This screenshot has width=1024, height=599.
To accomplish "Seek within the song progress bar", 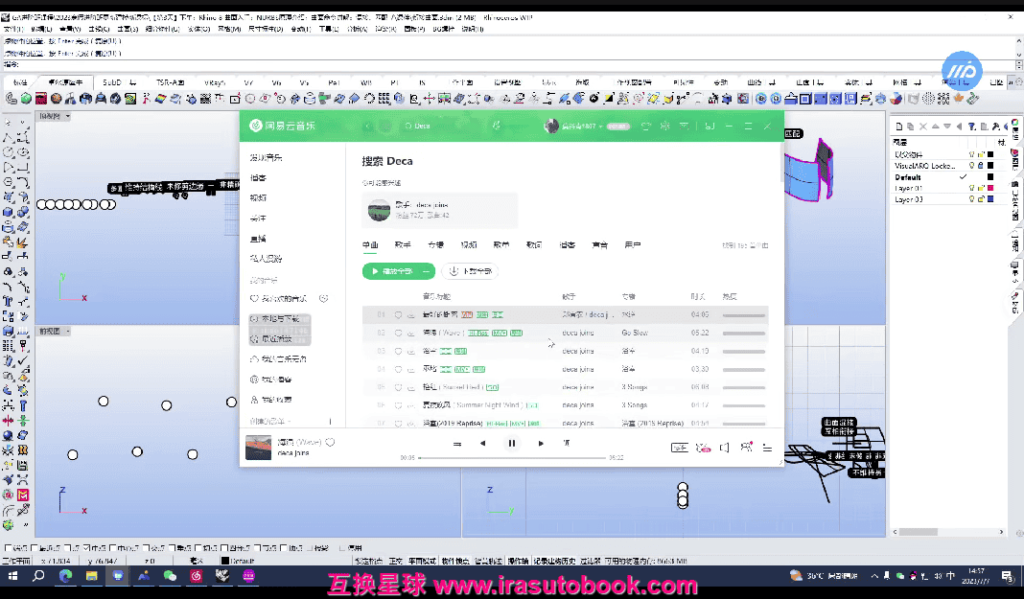I will (512, 458).
